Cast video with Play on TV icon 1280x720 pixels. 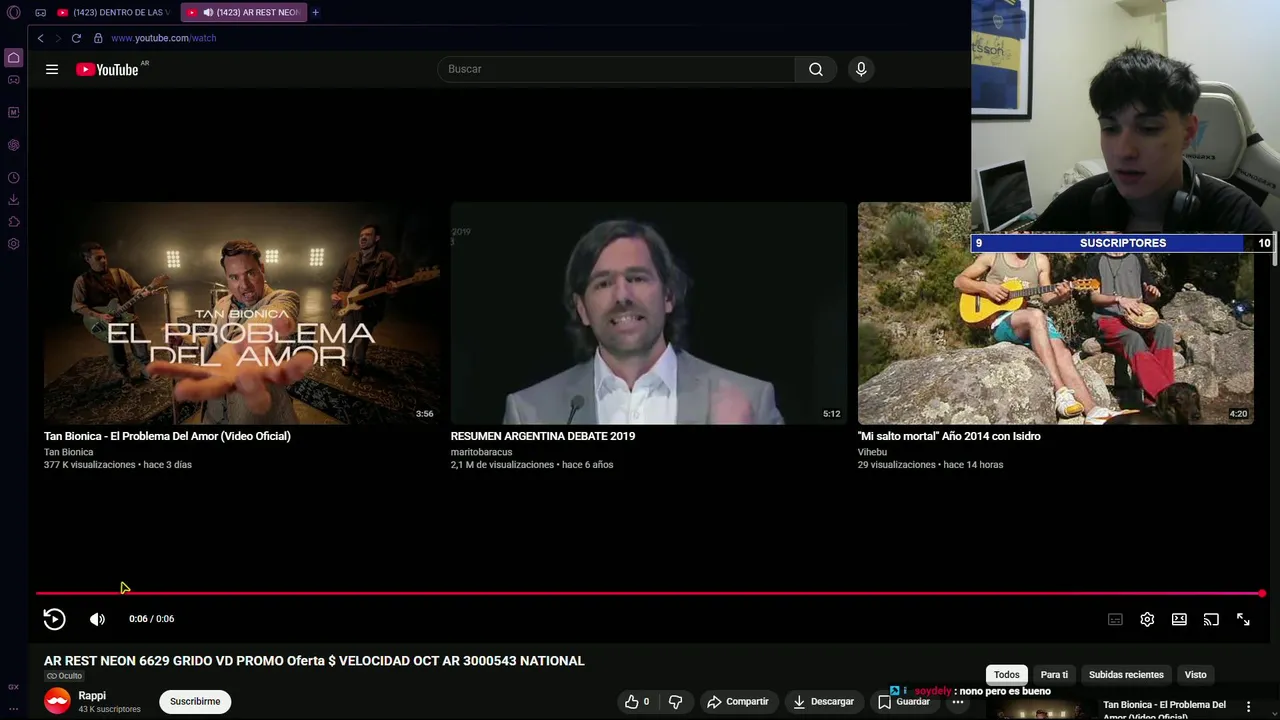pyautogui.click(x=1211, y=619)
